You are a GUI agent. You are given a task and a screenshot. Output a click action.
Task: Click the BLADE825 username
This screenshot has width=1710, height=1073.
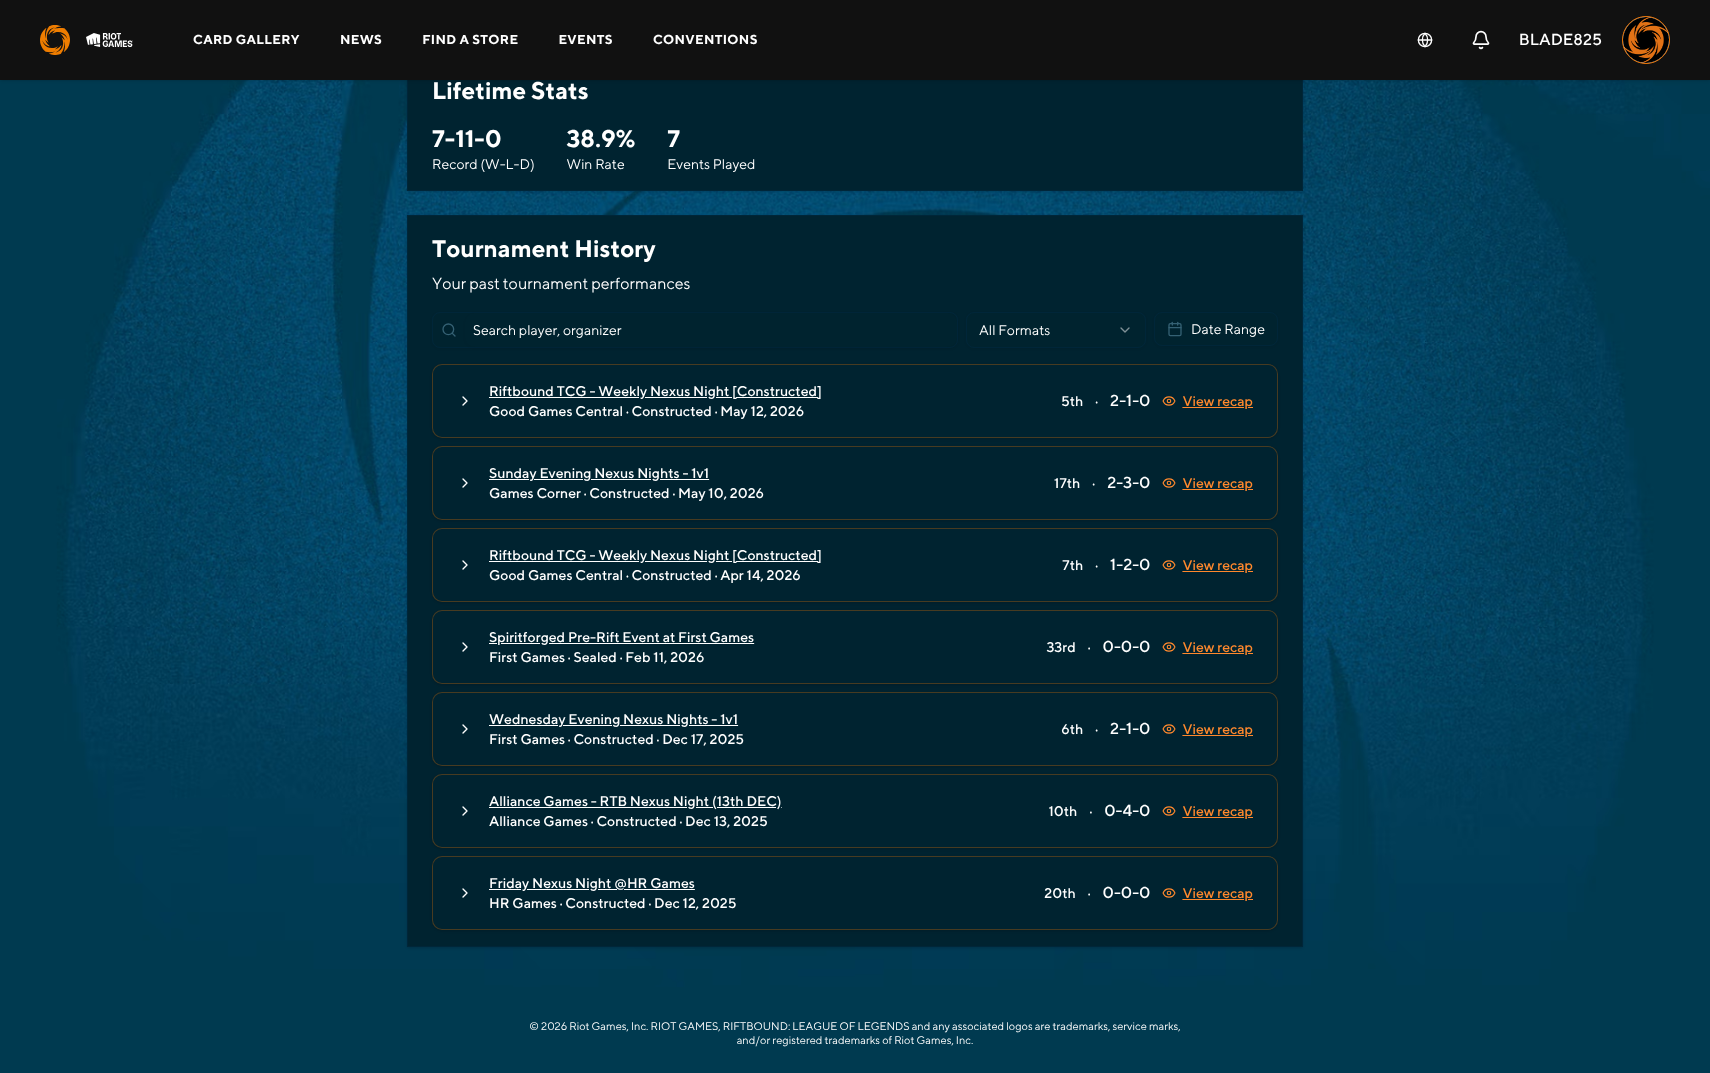click(1560, 40)
